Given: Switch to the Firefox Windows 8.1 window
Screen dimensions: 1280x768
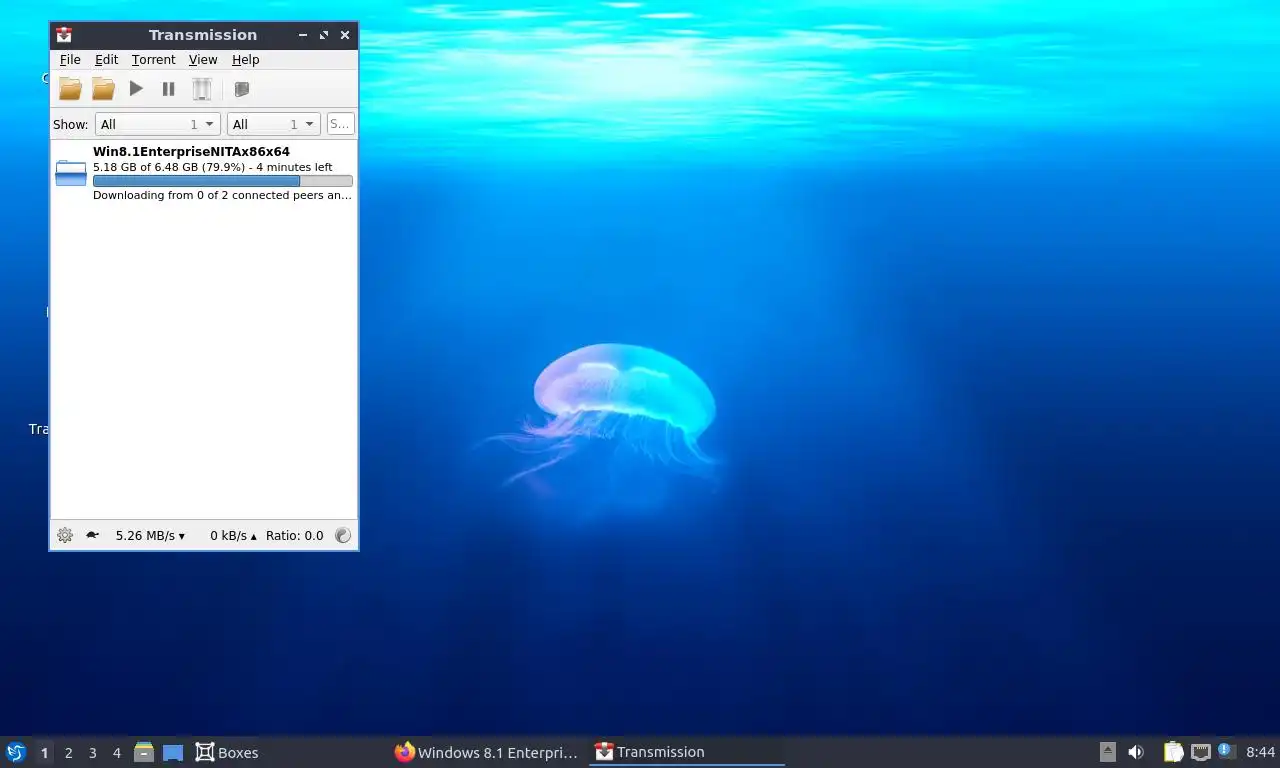Looking at the screenshot, I should point(488,752).
